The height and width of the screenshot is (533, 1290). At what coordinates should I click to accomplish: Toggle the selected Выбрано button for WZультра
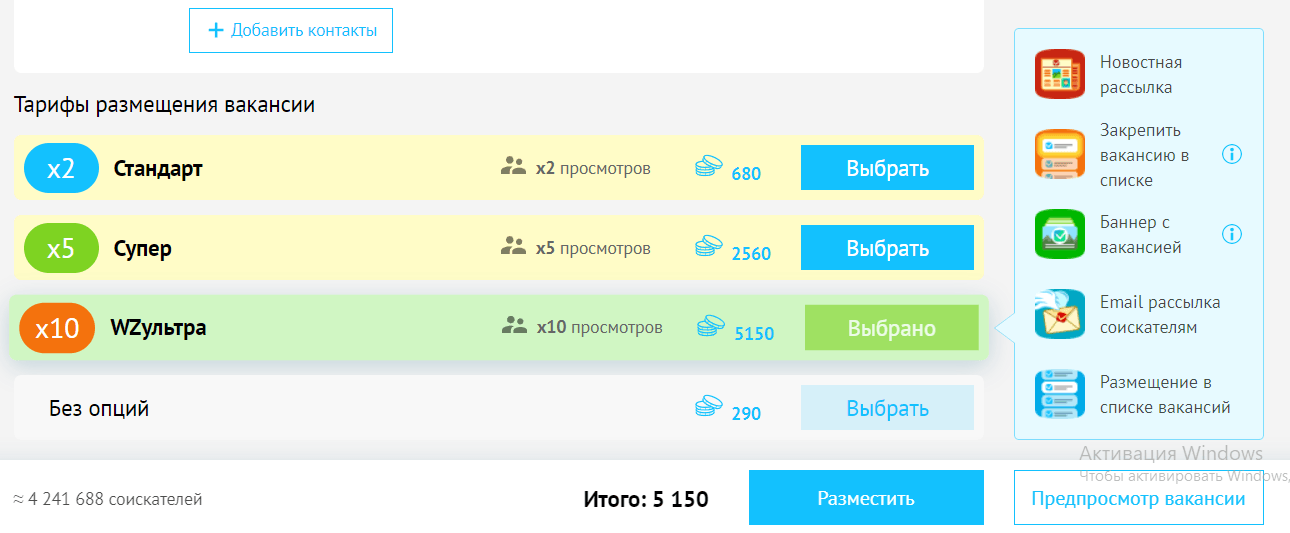pos(891,328)
